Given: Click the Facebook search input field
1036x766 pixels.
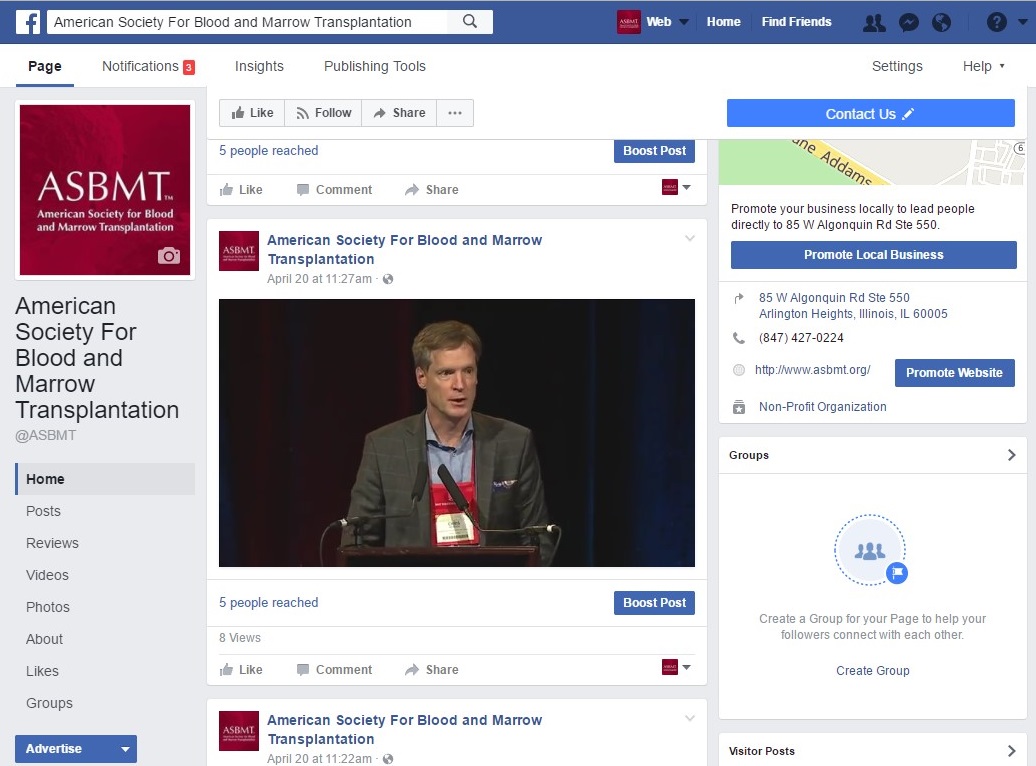Looking at the screenshot, I should click(x=248, y=22).
